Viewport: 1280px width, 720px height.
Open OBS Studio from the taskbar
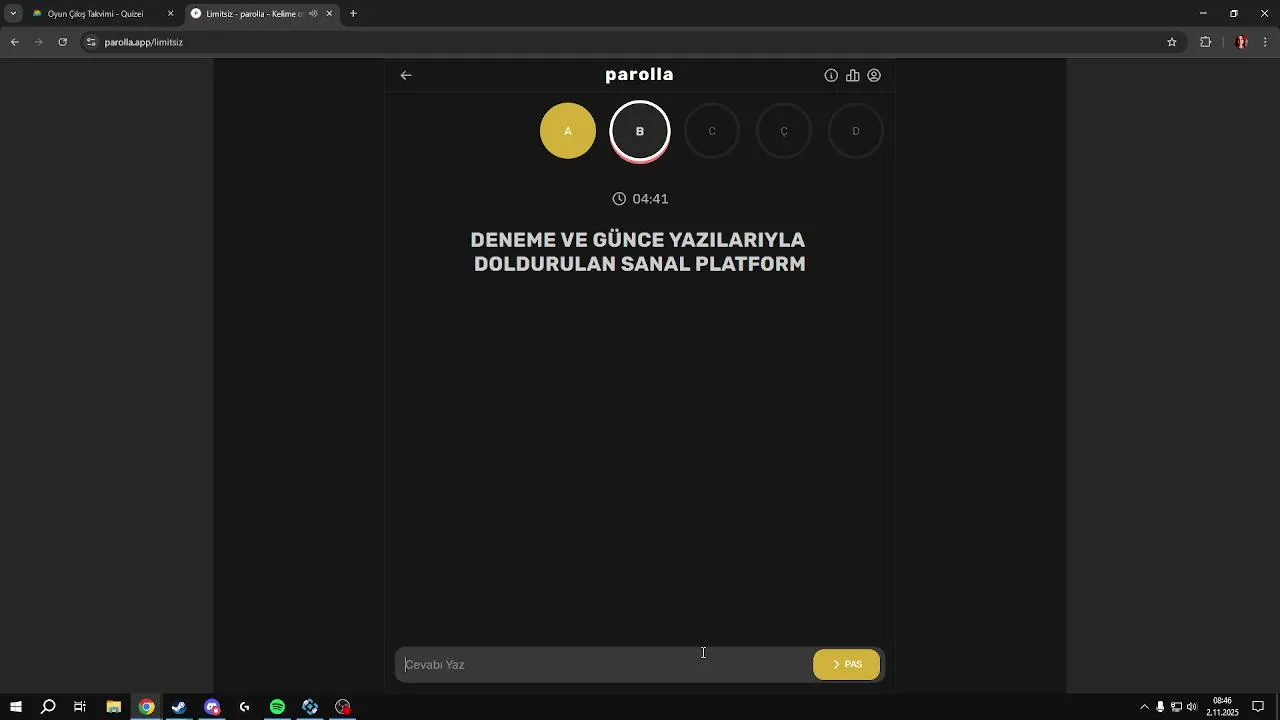[x=343, y=707]
